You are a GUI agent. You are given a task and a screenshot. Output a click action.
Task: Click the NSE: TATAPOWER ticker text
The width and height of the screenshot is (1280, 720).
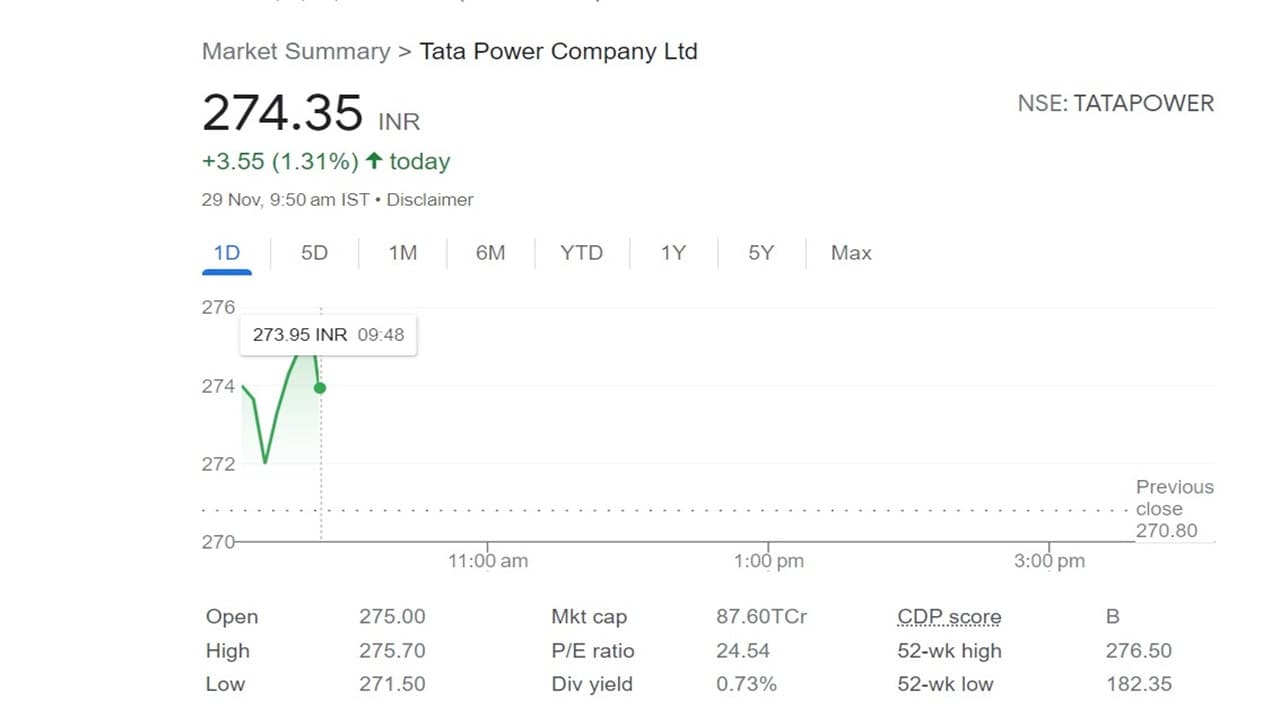pyautogui.click(x=1115, y=103)
